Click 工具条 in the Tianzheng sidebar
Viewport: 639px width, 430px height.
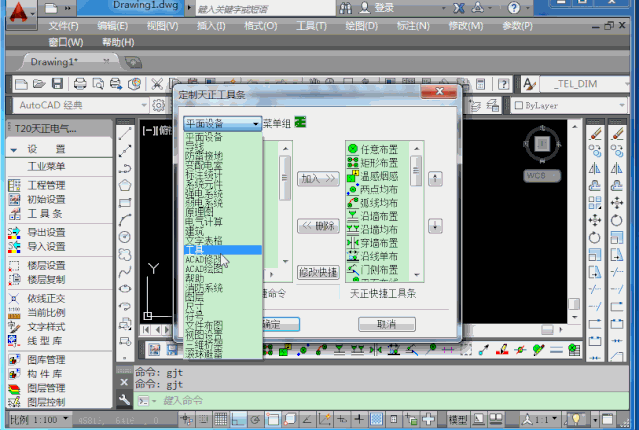(x=45, y=214)
